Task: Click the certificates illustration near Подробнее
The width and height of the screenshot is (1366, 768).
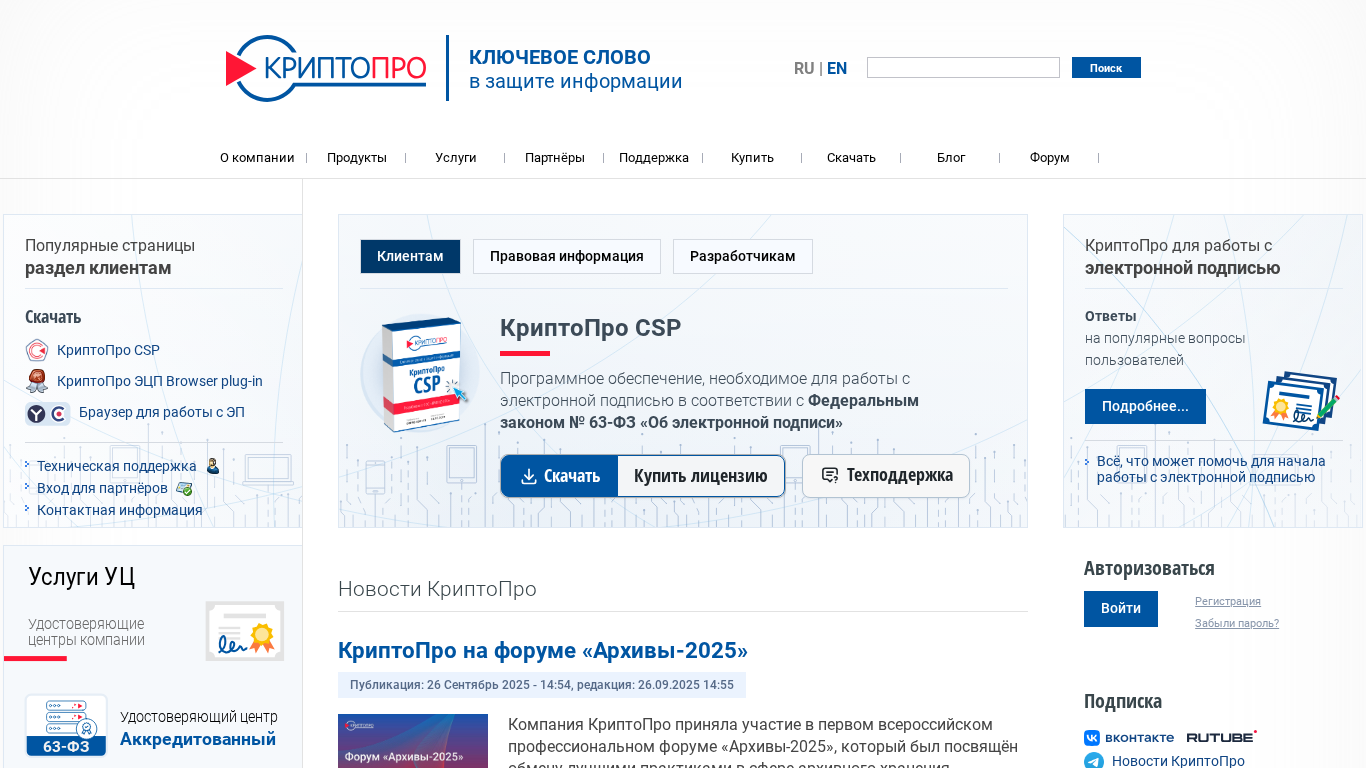Action: (x=1300, y=401)
